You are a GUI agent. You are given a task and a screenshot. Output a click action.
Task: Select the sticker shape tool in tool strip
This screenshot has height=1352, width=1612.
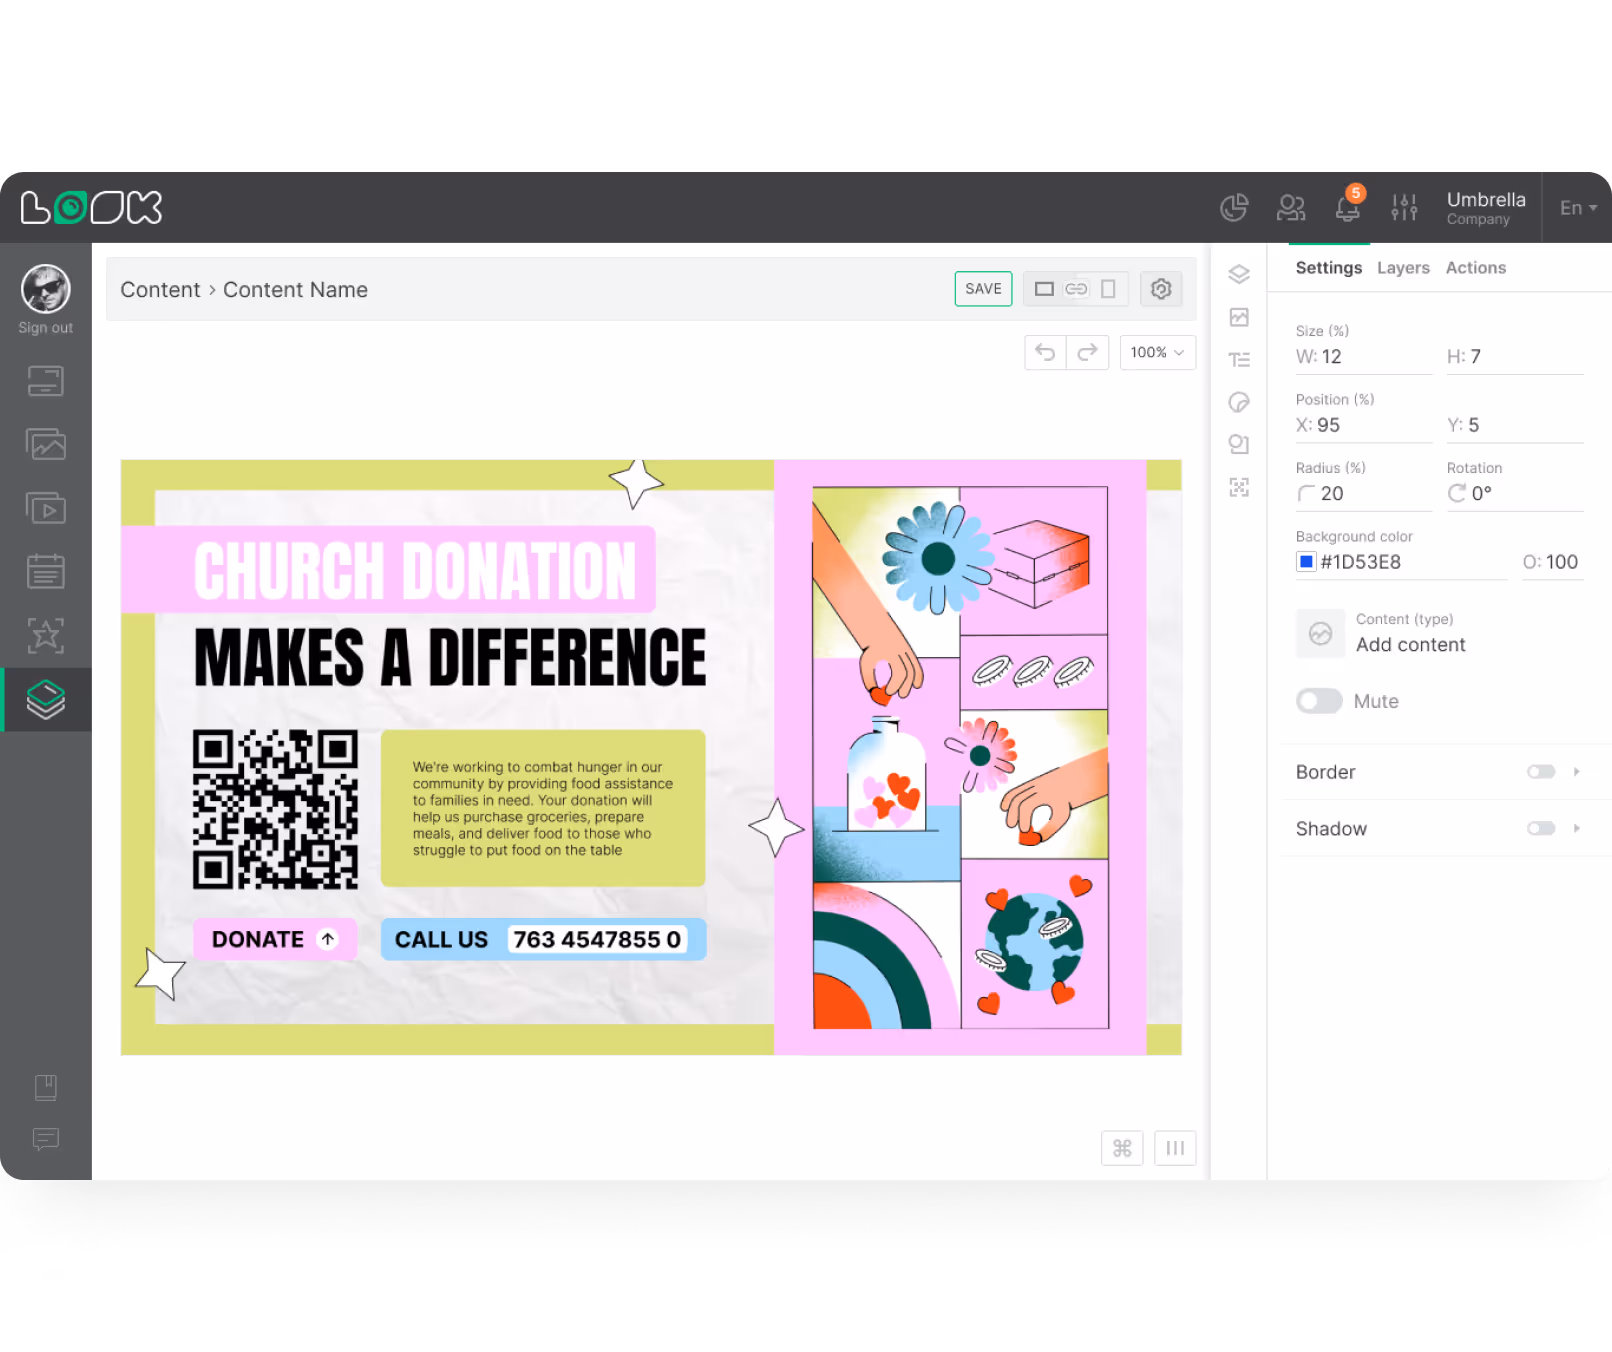point(1239,402)
